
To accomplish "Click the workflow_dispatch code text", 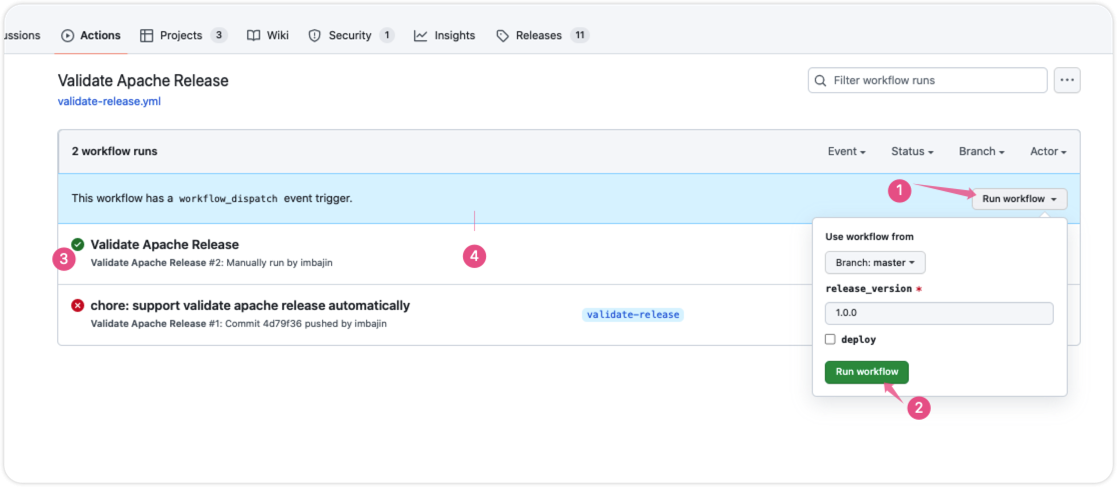I will 229,199.
